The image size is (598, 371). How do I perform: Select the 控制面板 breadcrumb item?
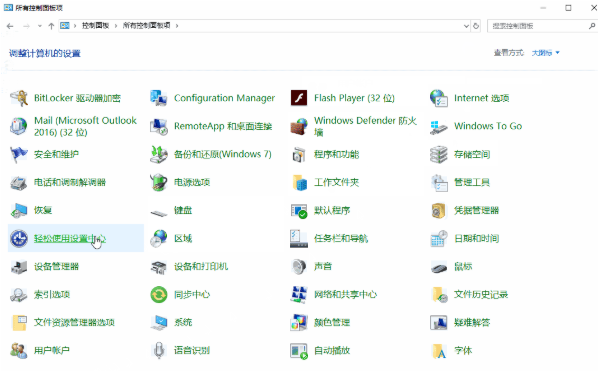95,26
